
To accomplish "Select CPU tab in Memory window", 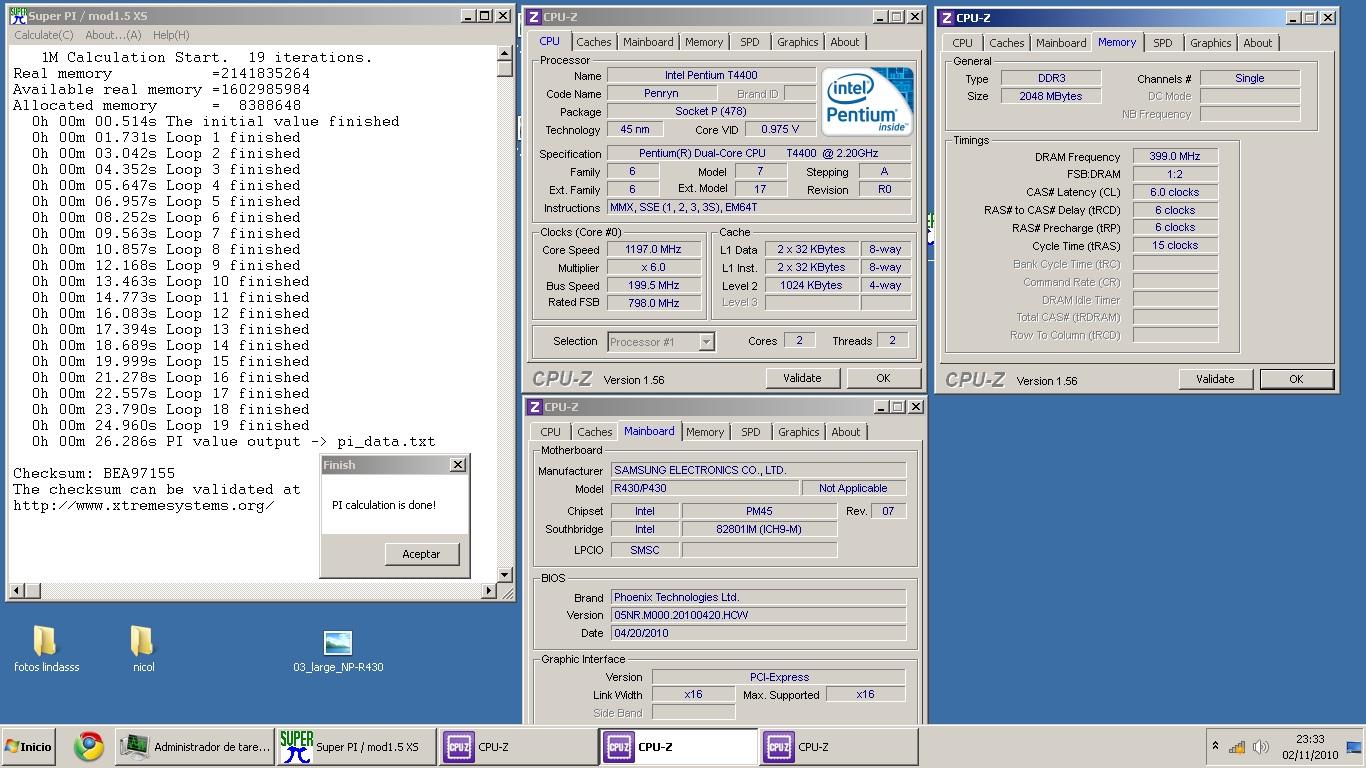I will 962,43.
